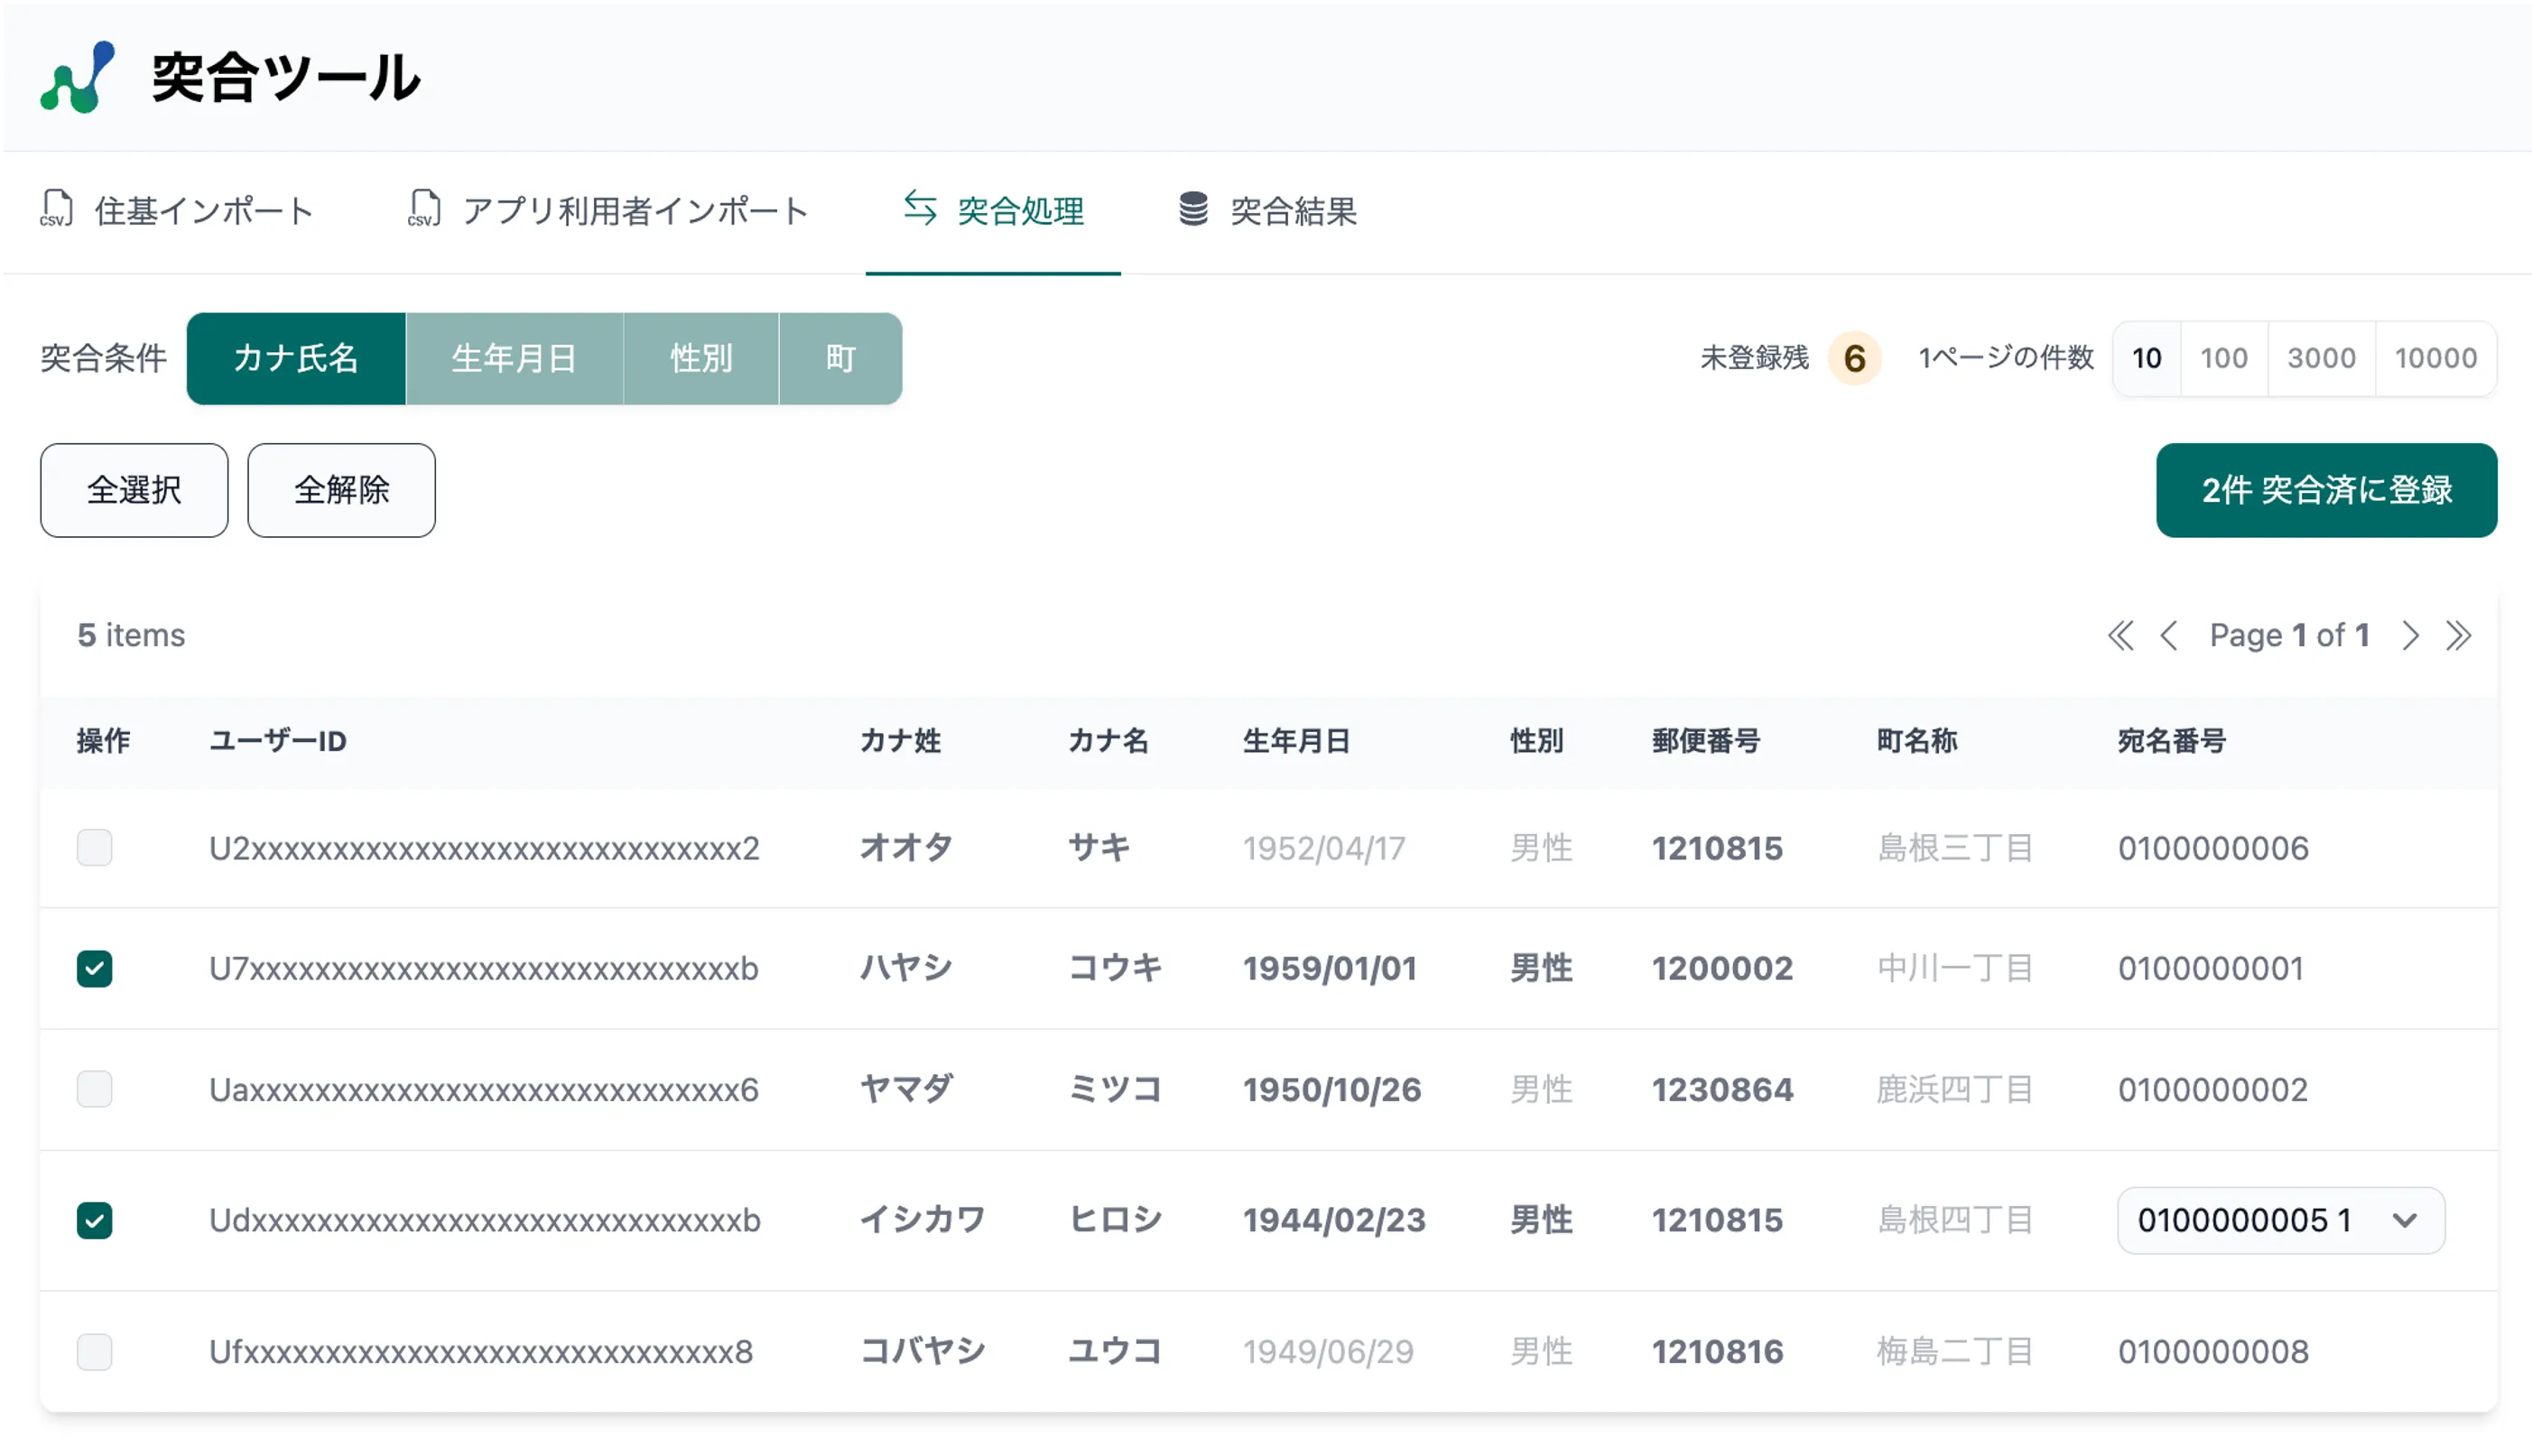This screenshot has width=2532, height=1456.
Task: Click the CSV icon beside 住基インポート
Action: 56,209
